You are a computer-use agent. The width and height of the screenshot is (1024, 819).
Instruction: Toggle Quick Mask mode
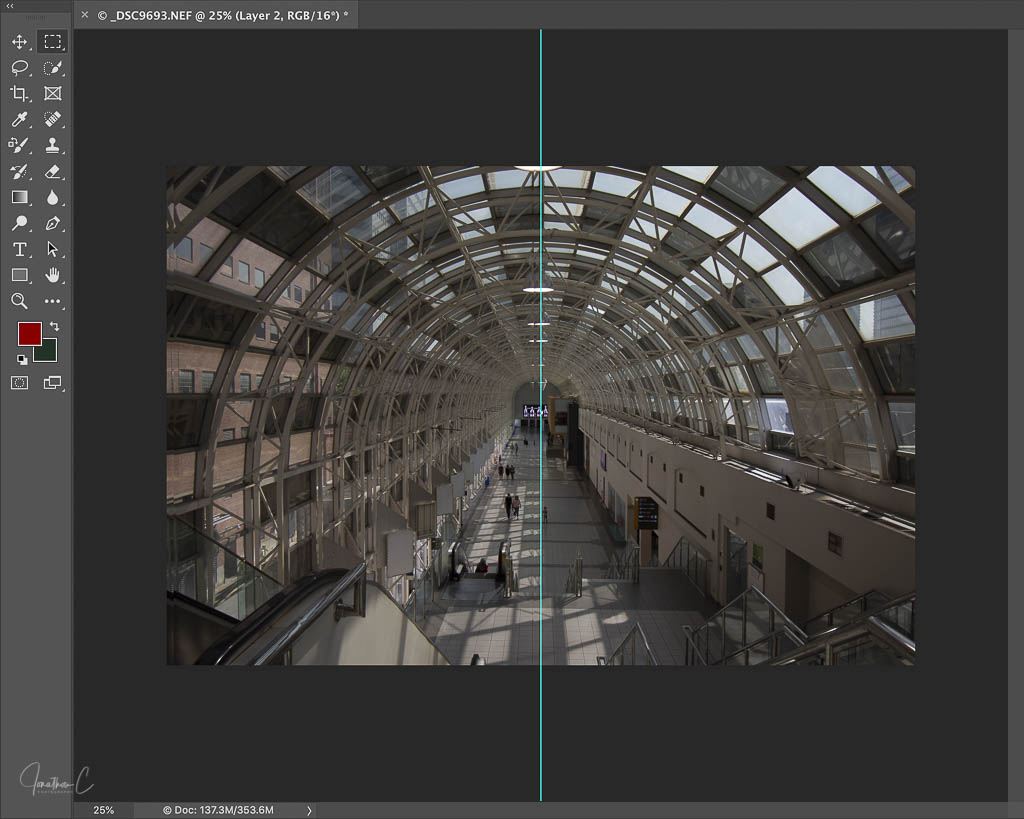point(19,382)
